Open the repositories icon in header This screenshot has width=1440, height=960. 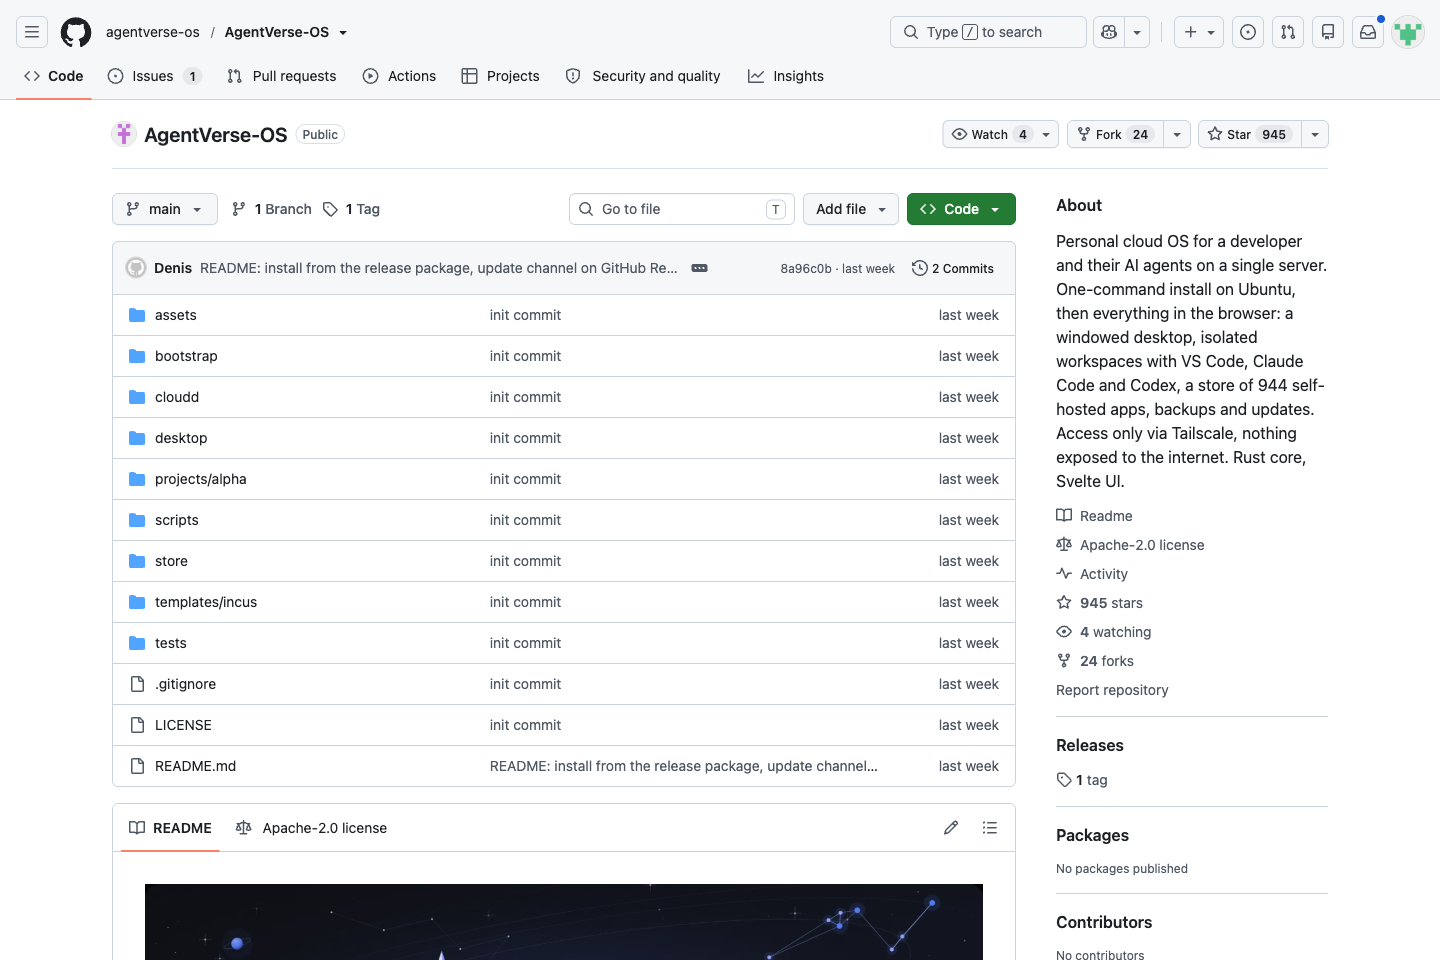tap(1328, 32)
